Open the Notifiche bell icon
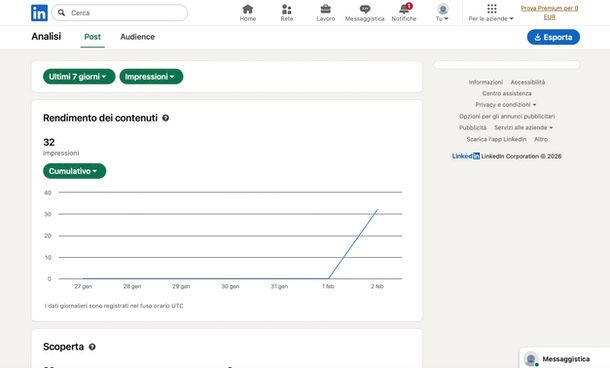The image size is (610, 368). pyautogui.click(x=404, y=13)
